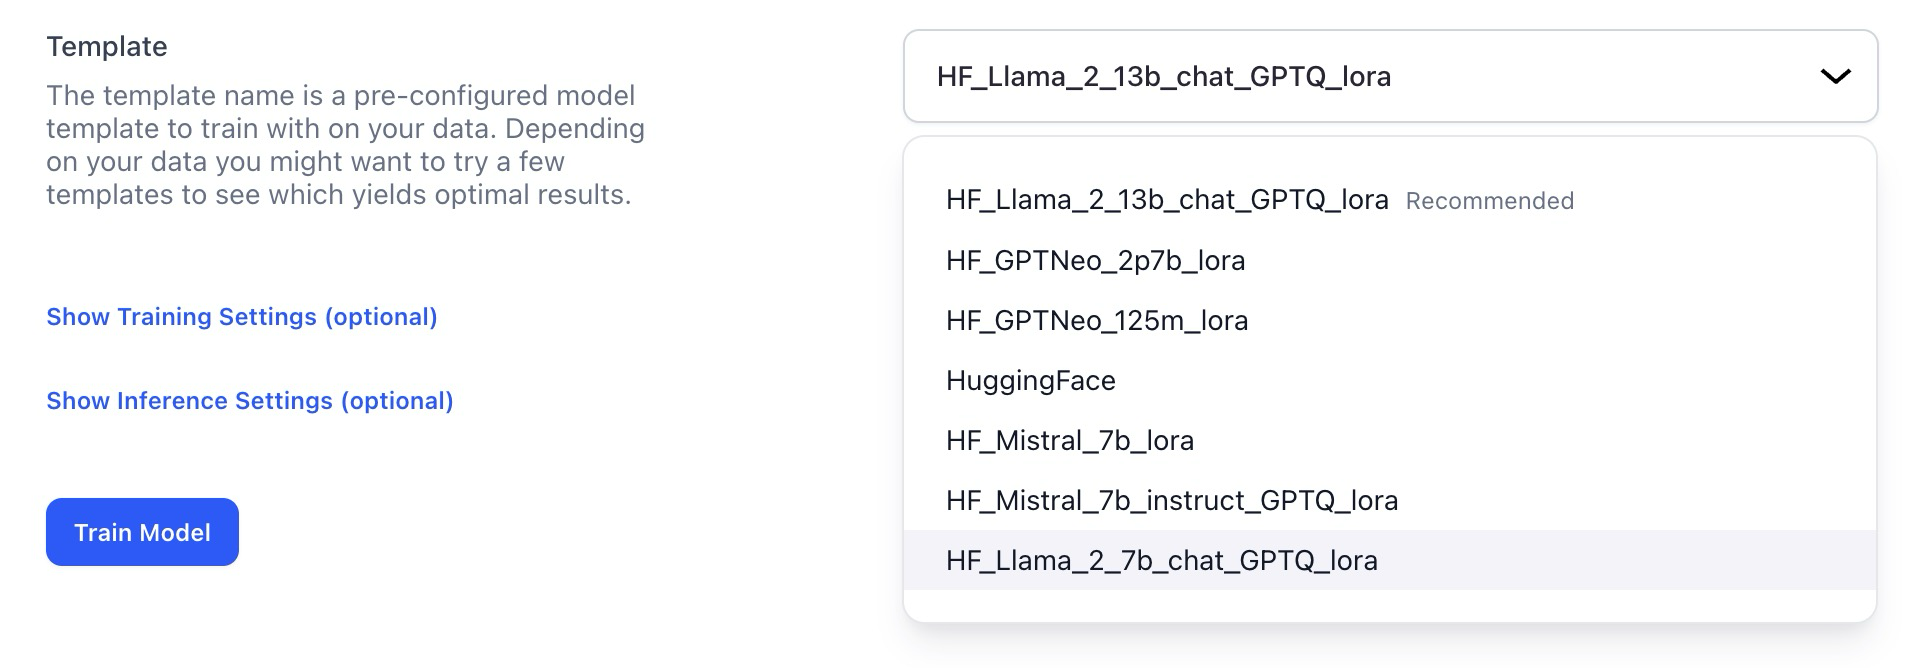Screen dimensions: 1910x668
Task: Select the HuggingFace template option
Action: pos(1030,381)
